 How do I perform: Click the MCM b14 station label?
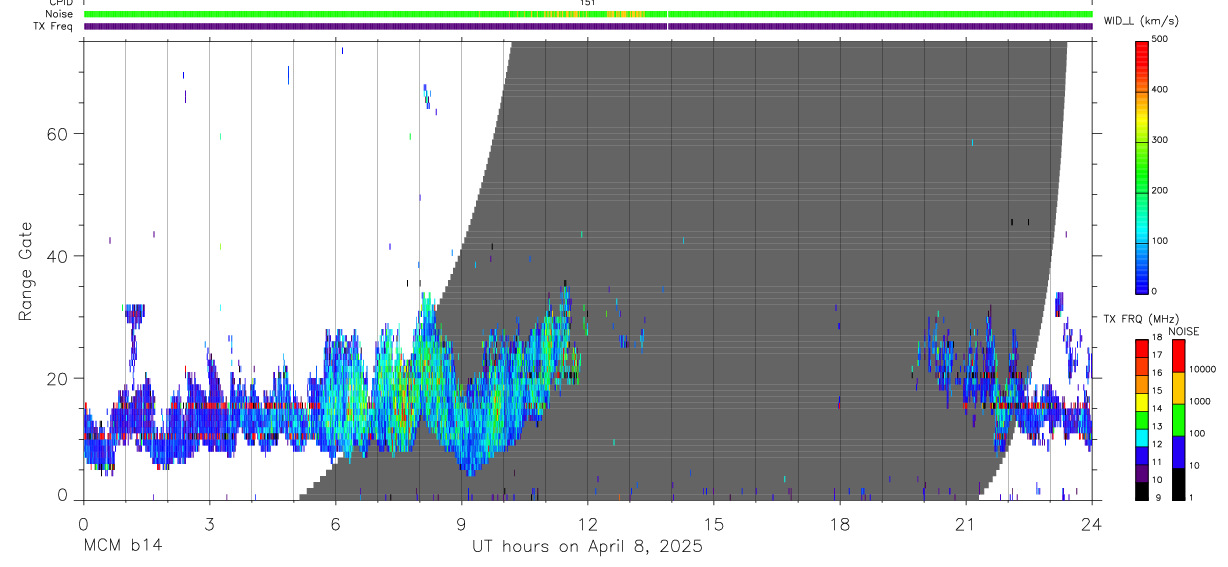click(x=122, y=546)
